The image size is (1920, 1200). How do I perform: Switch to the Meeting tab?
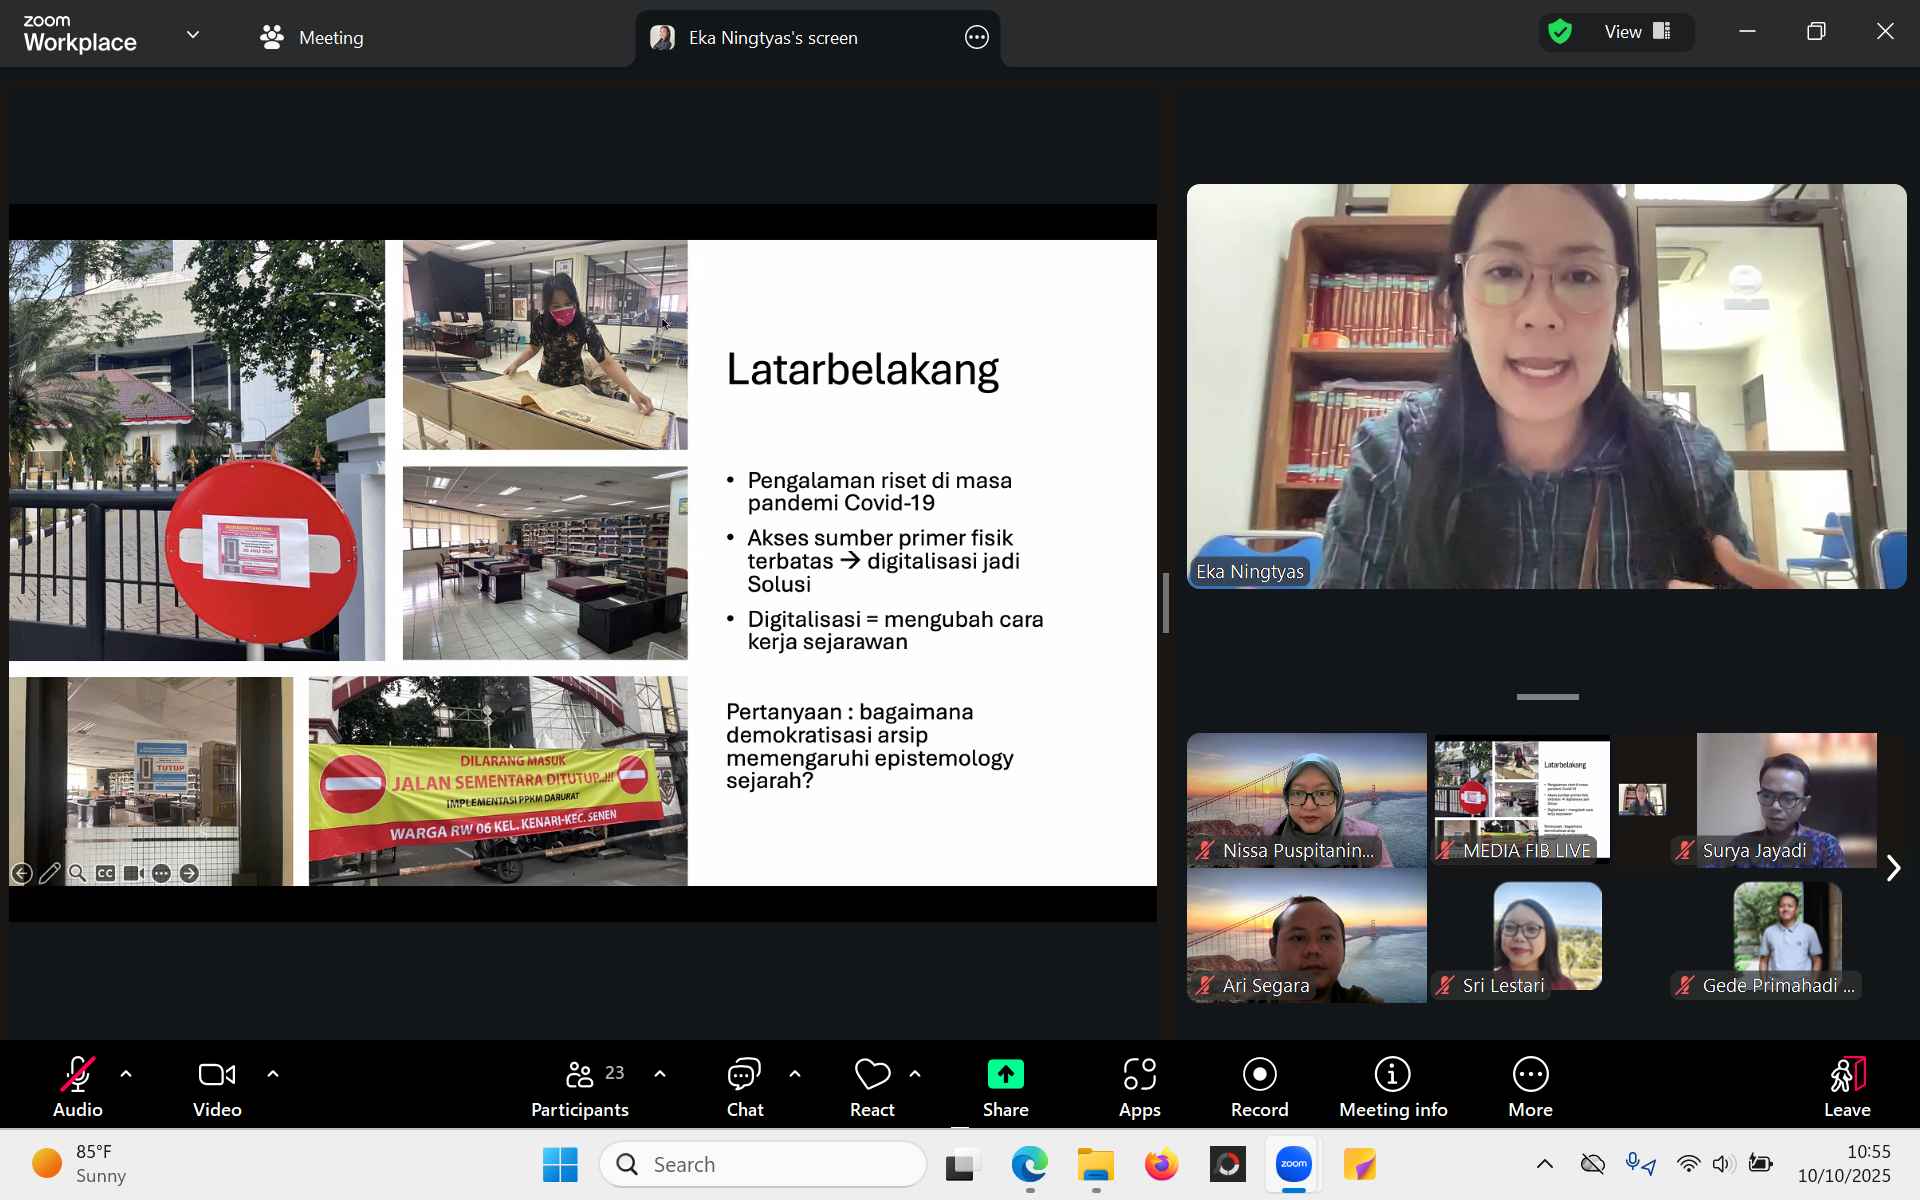(312, 38)
